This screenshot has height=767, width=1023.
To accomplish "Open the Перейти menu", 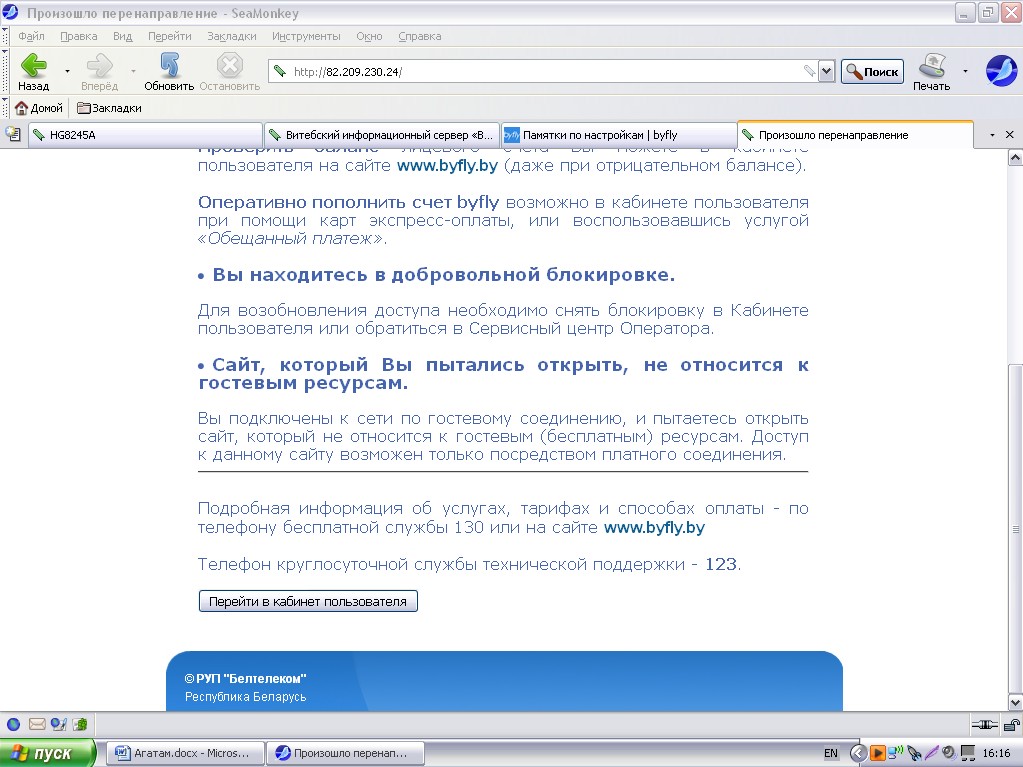I will [170, 36].
